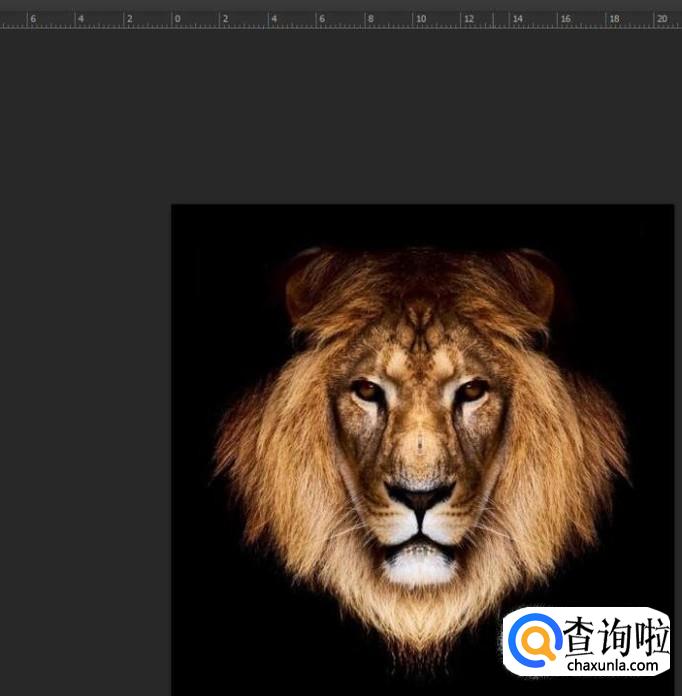Click the lion's forehead between the ears
Viewport: 682px width, 696px height.
(420, 320)
